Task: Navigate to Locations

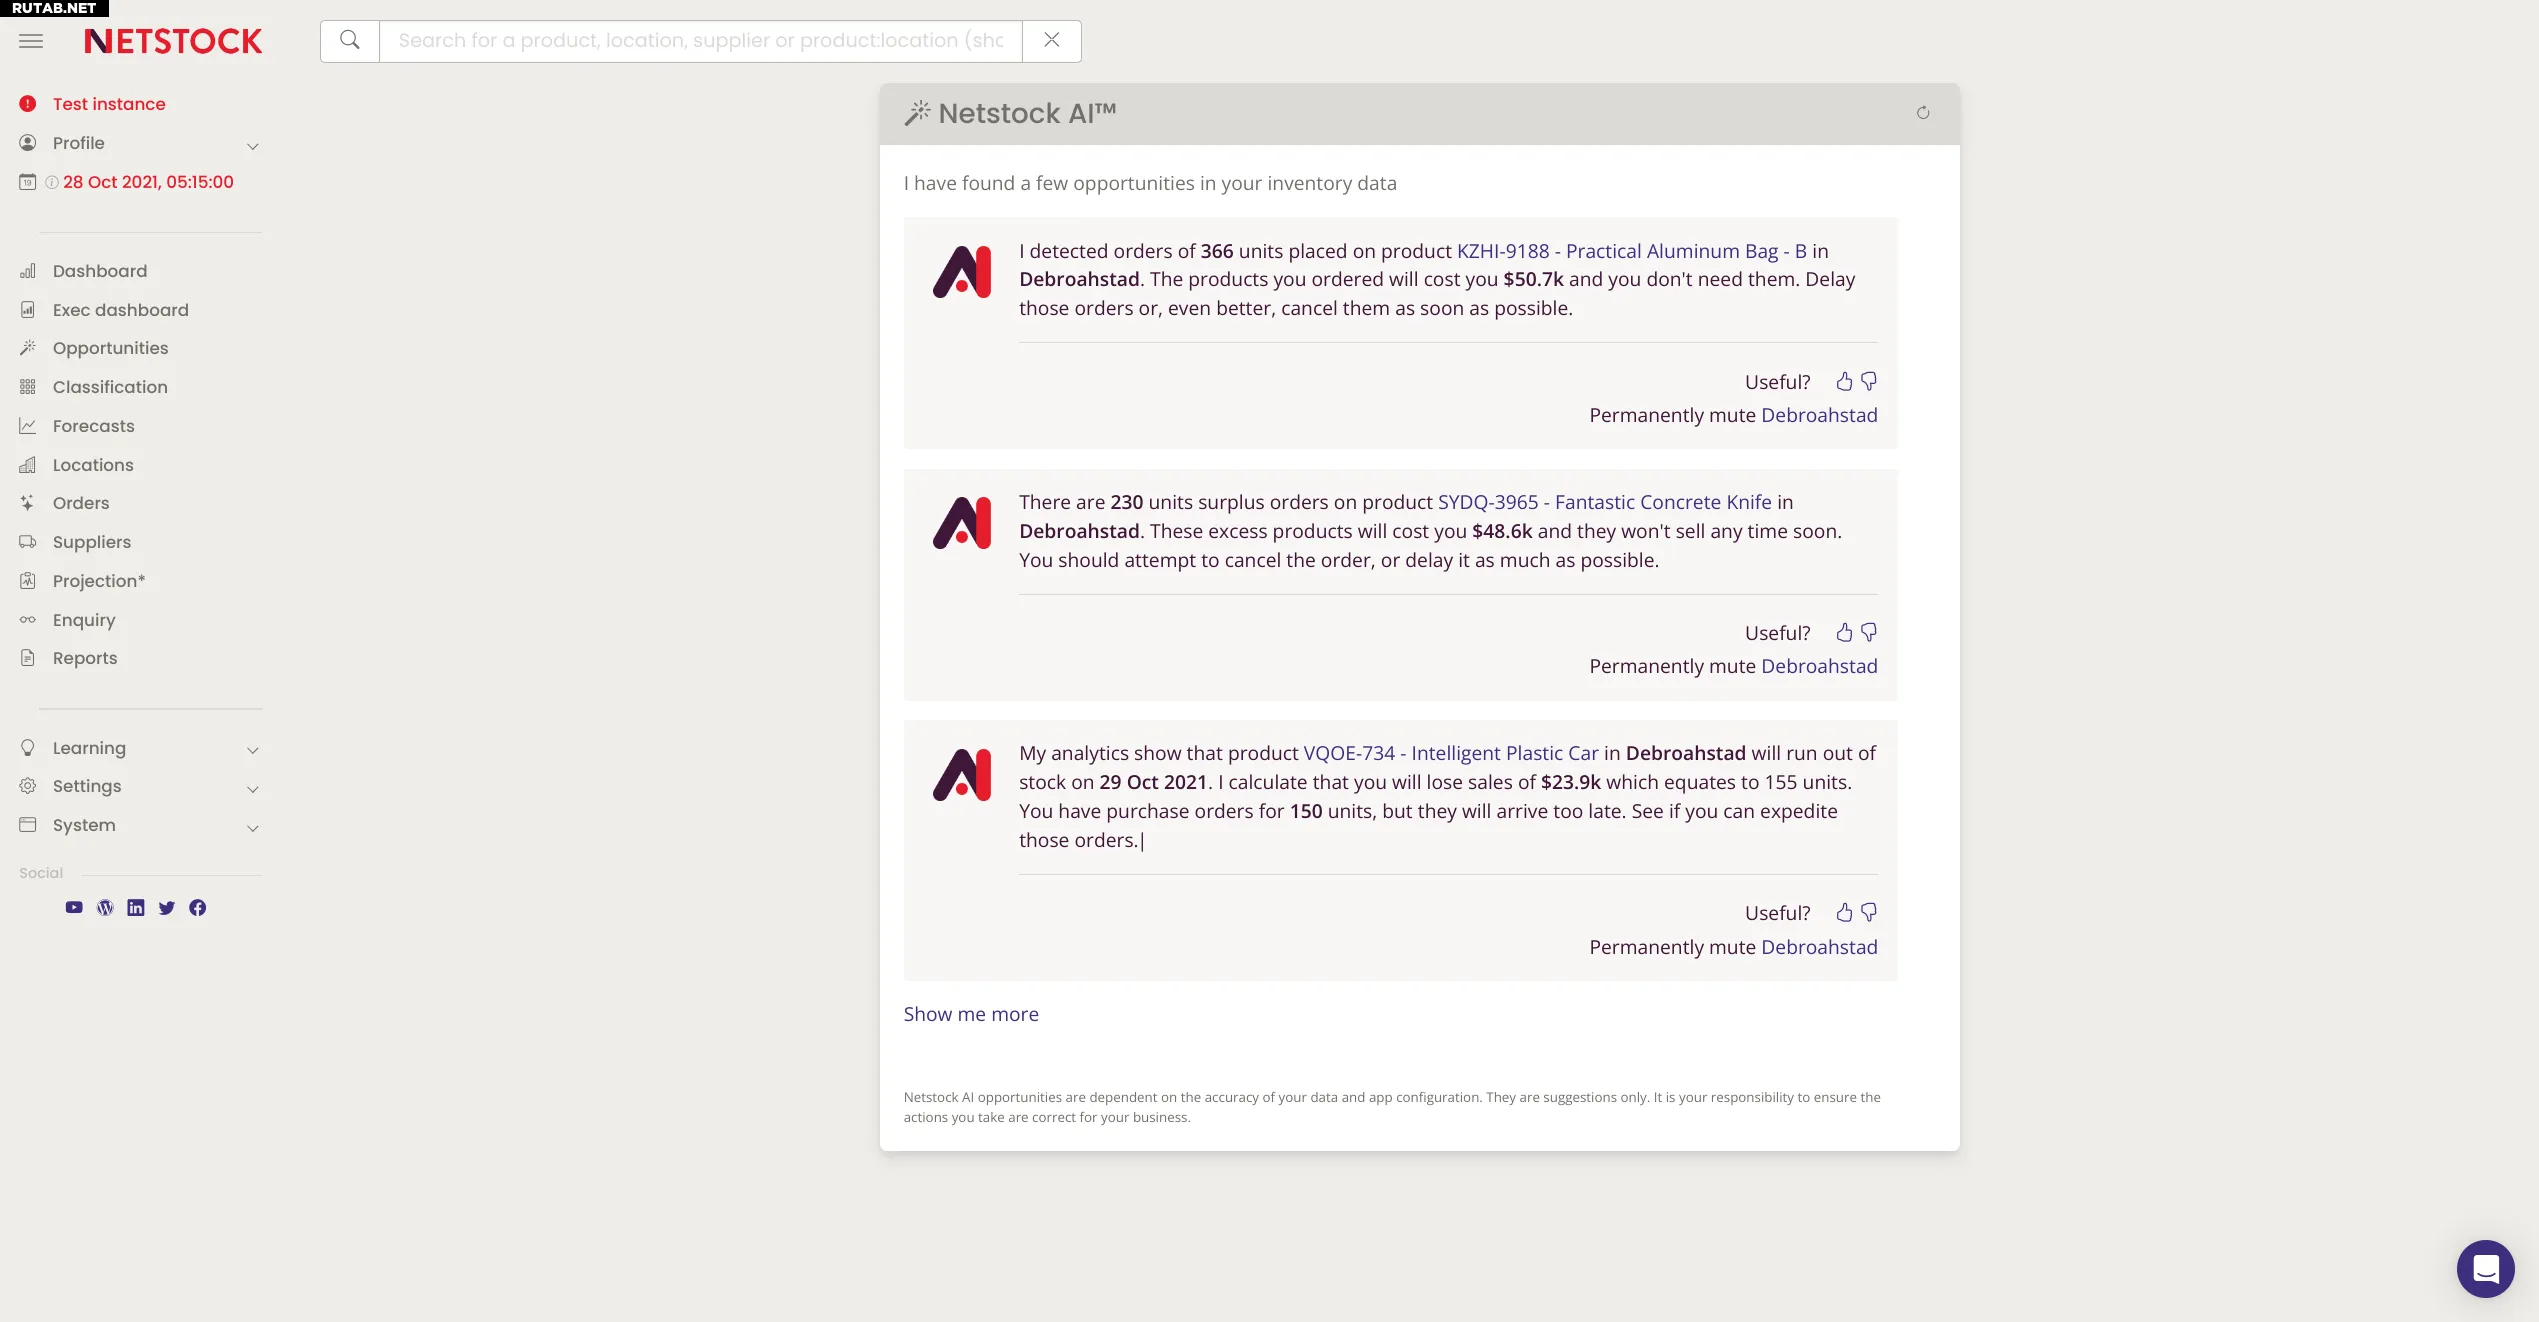Action: (93, 465)
